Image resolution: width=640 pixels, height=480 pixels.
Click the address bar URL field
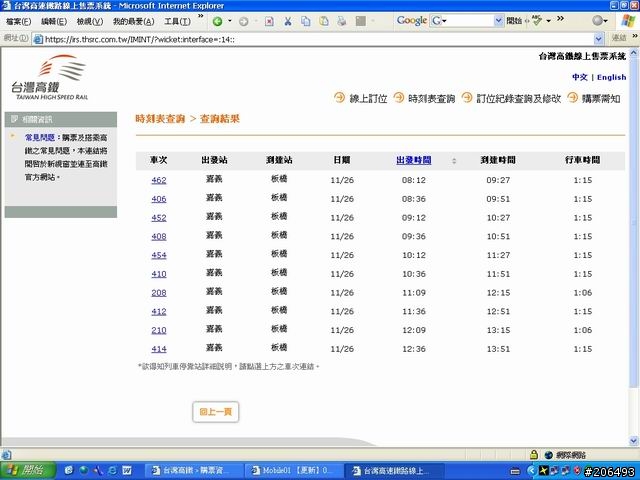pyautogui.click(x=318, y=39)
